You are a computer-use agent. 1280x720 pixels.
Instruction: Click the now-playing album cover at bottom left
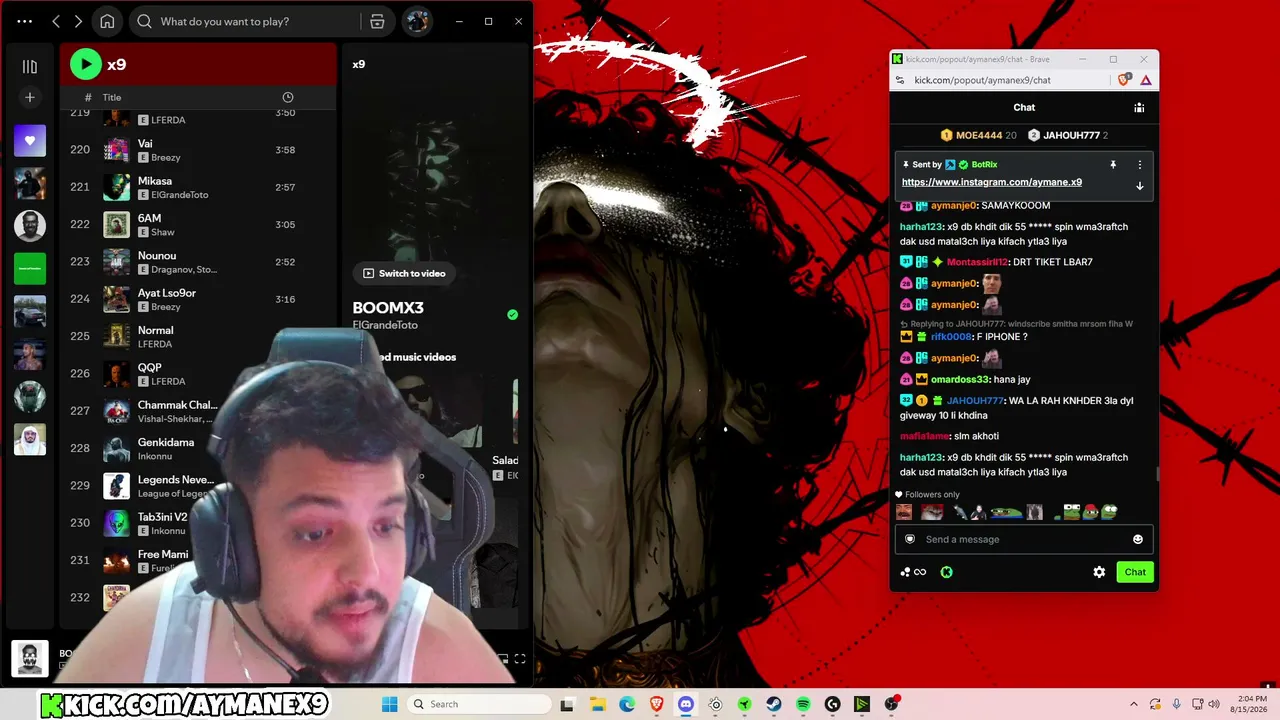coord(30,659)
